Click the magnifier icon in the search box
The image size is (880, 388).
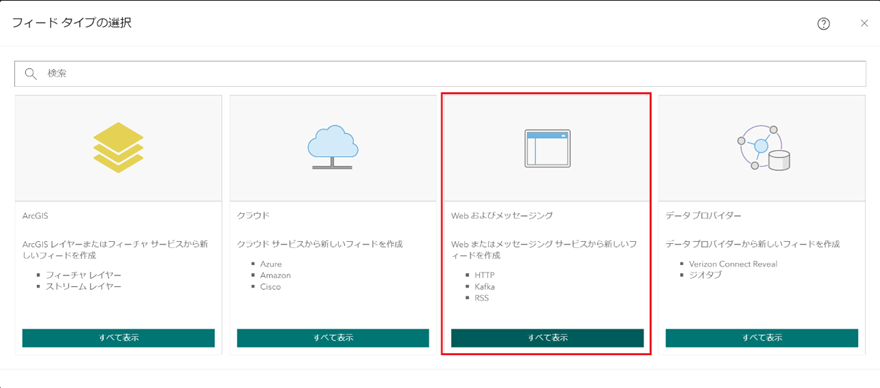(30, 74)
